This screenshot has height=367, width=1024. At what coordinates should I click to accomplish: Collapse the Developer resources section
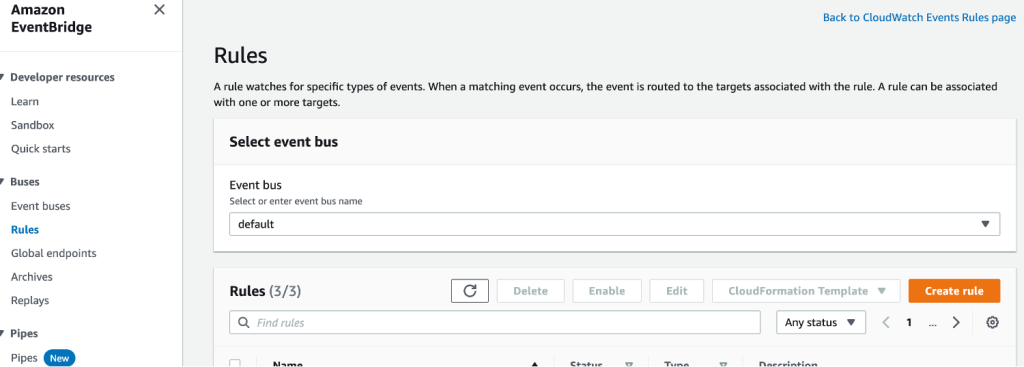(x=3, y=77)
